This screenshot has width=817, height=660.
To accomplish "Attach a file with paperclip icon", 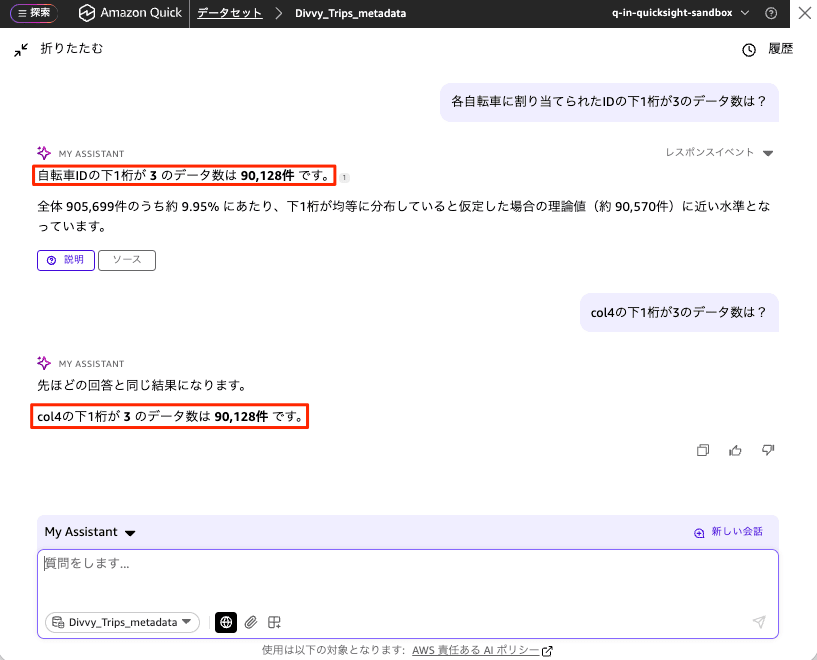I will coord(251,622).
